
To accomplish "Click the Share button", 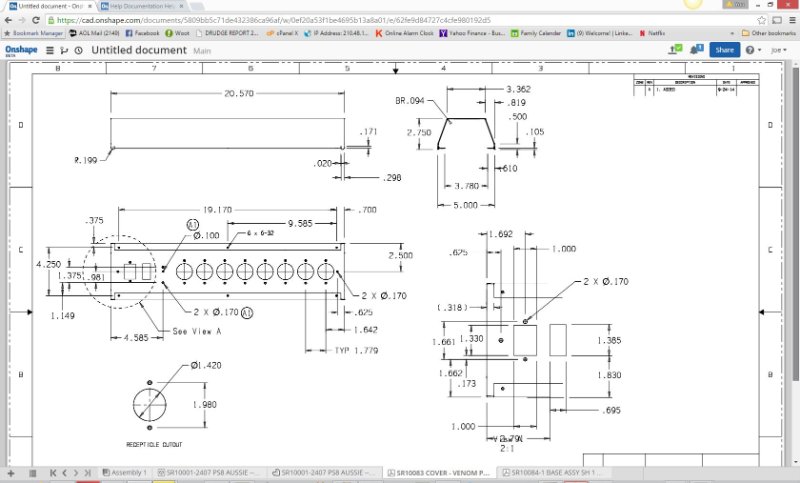I will (x=724, y=49).
